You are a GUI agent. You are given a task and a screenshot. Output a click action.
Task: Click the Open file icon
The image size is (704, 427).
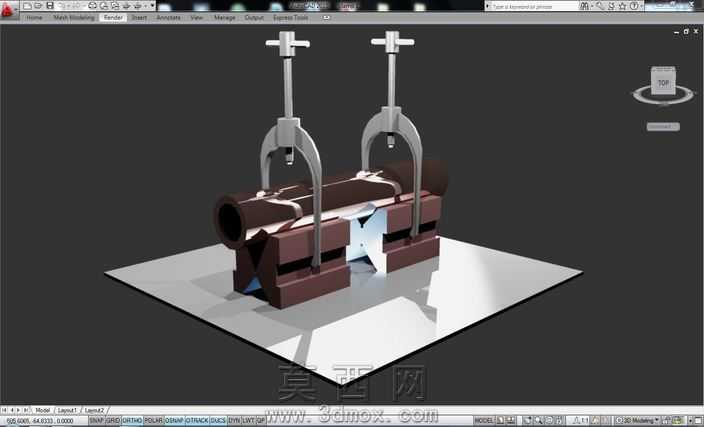[x=39, y=6]
